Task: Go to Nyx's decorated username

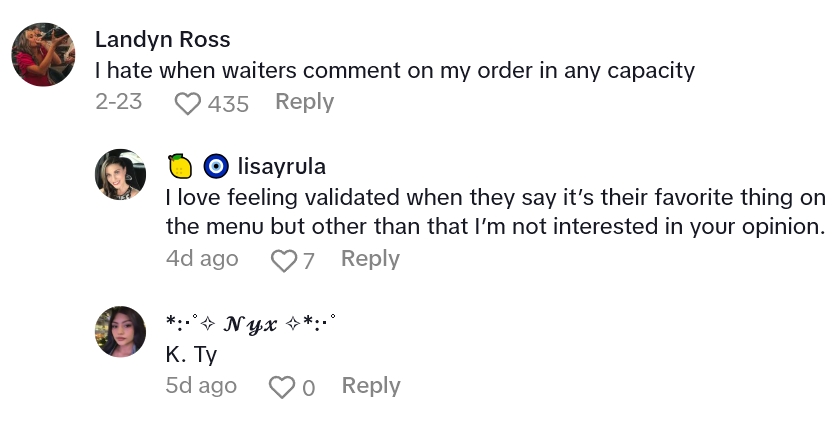Action: pyautogui.click(x=251, y=323)
